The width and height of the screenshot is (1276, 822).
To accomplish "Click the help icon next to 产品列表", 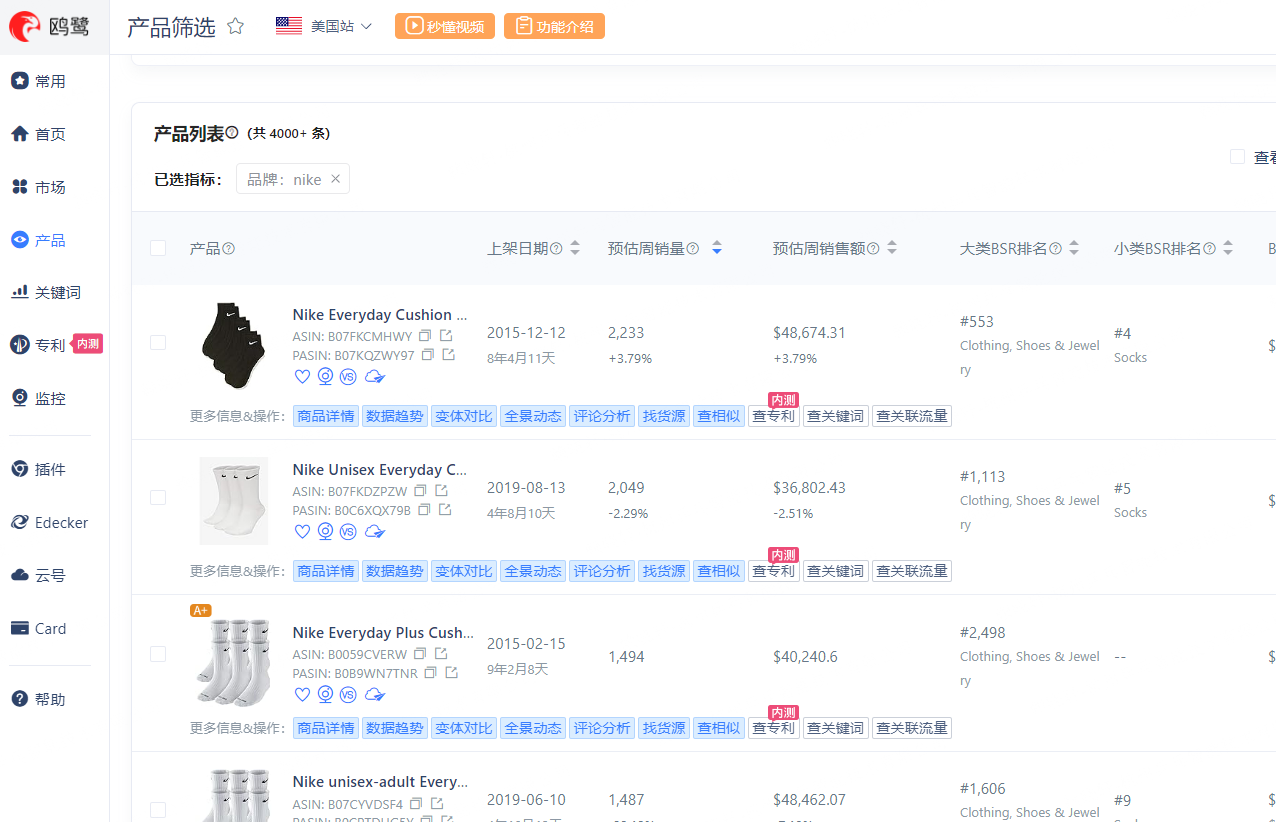I will (232, 132).
